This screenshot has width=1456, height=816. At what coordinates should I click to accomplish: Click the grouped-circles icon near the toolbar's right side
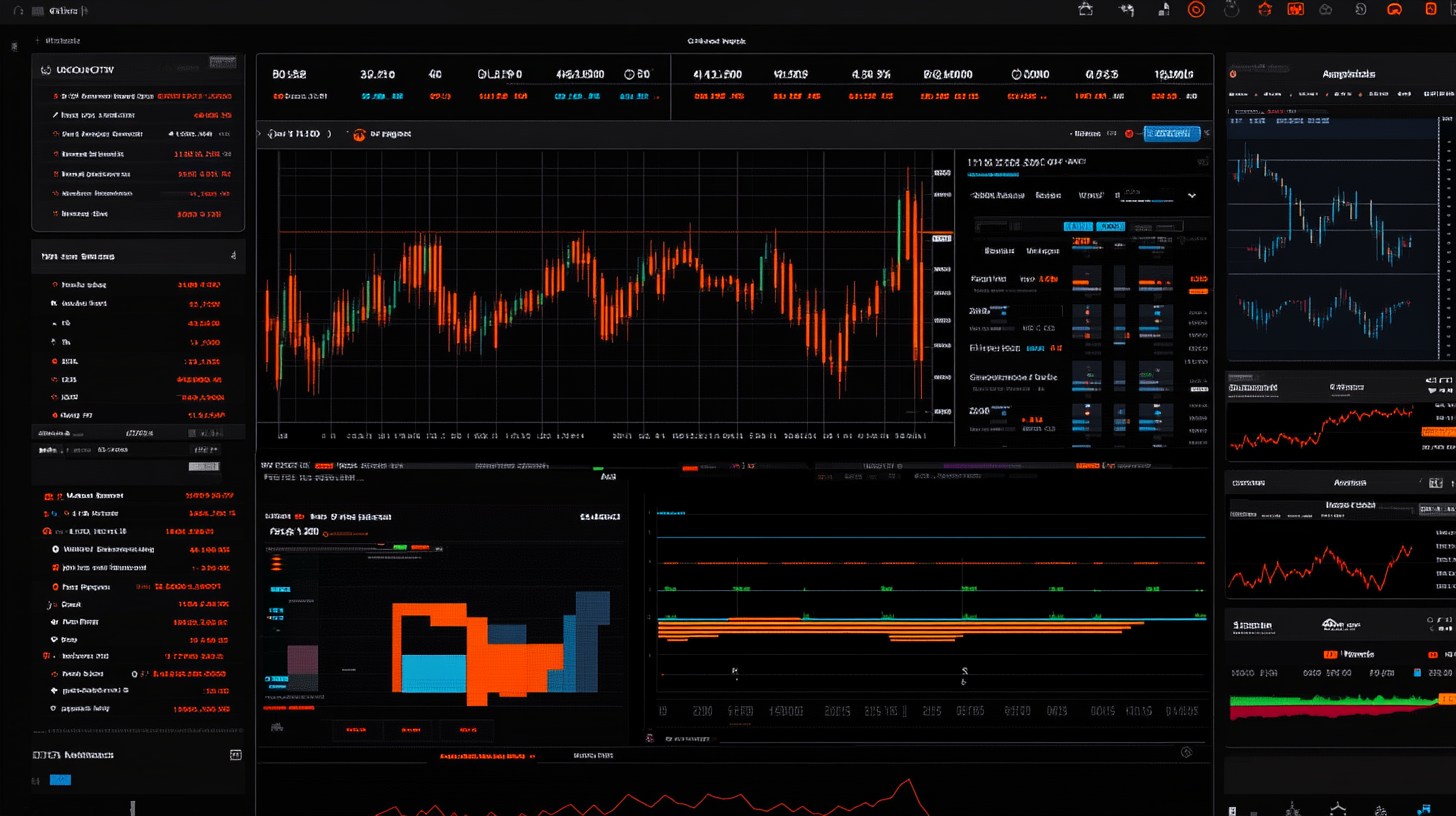point(1325,9)
